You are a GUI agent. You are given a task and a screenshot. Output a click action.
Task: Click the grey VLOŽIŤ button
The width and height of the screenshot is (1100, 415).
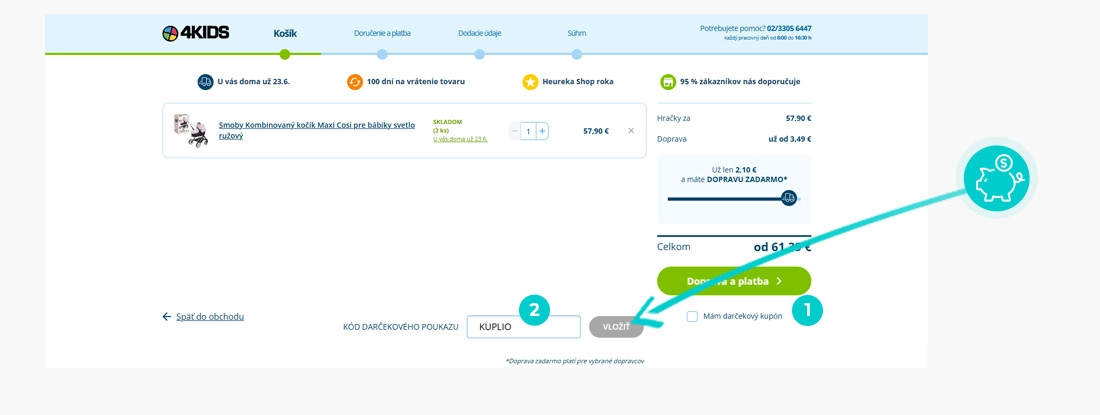tap(617, 327)
